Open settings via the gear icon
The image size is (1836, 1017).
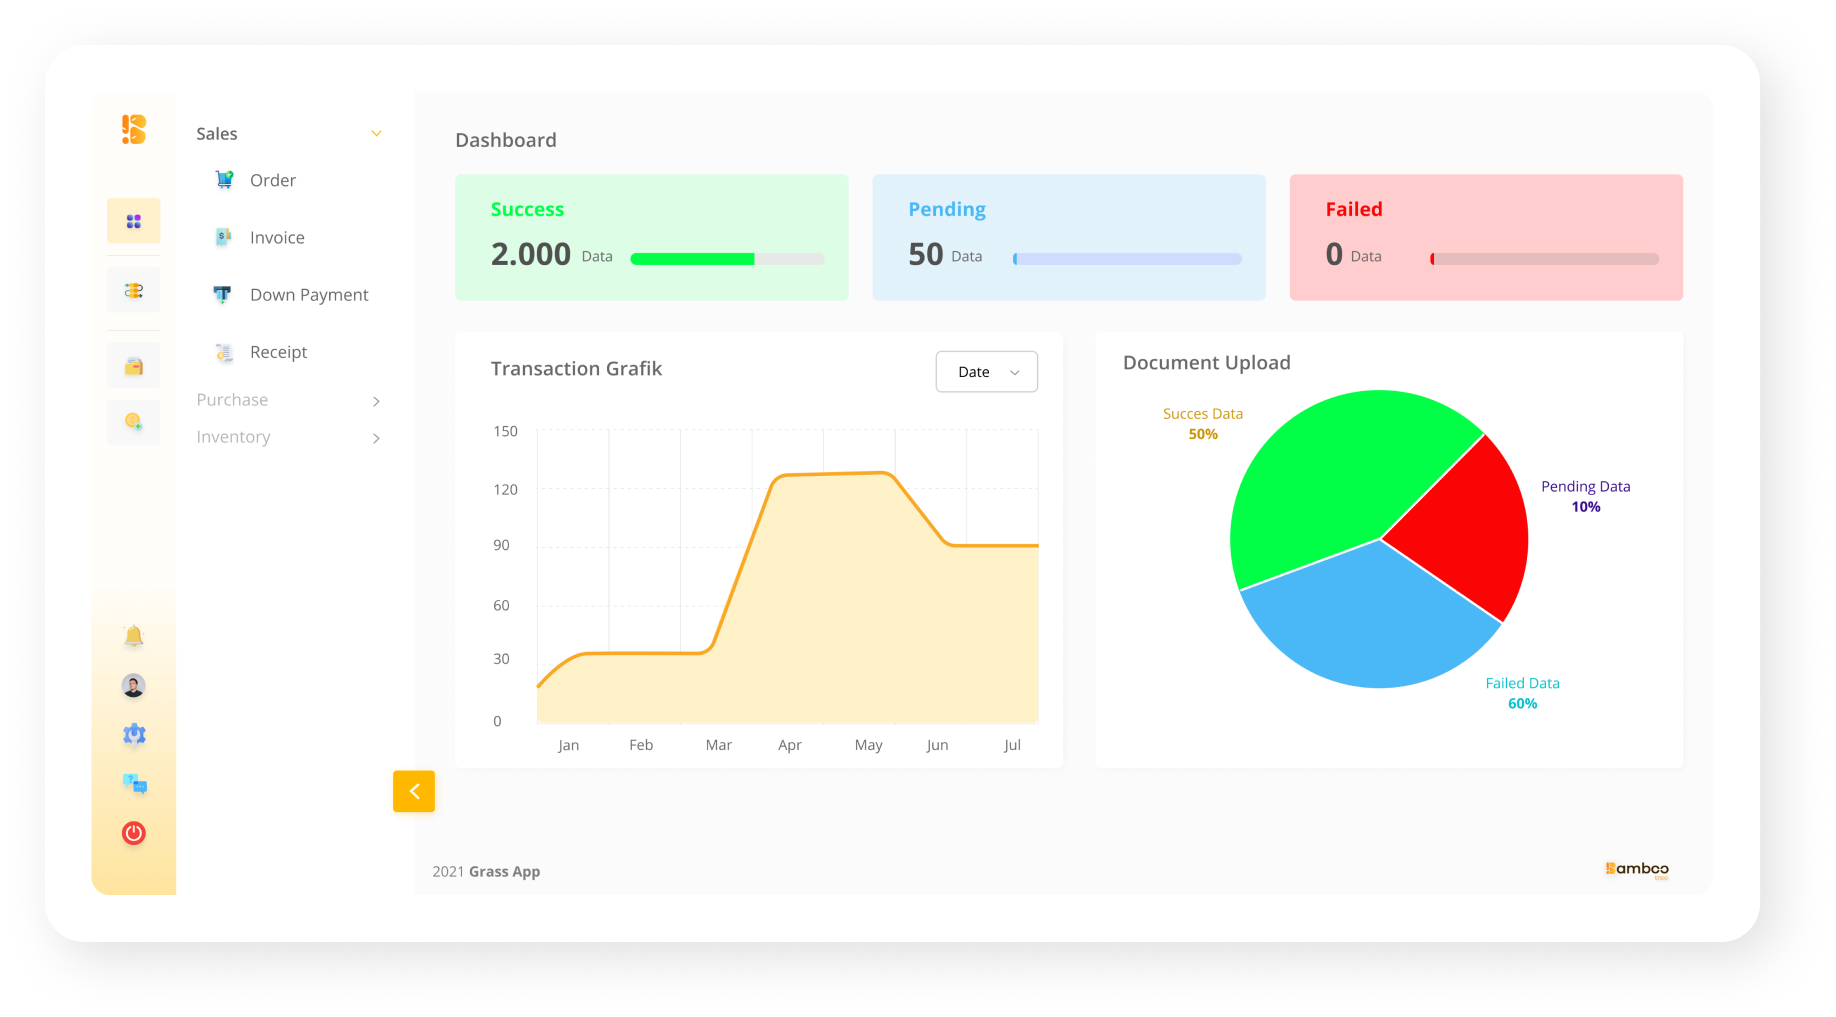[x=133, y=735]
